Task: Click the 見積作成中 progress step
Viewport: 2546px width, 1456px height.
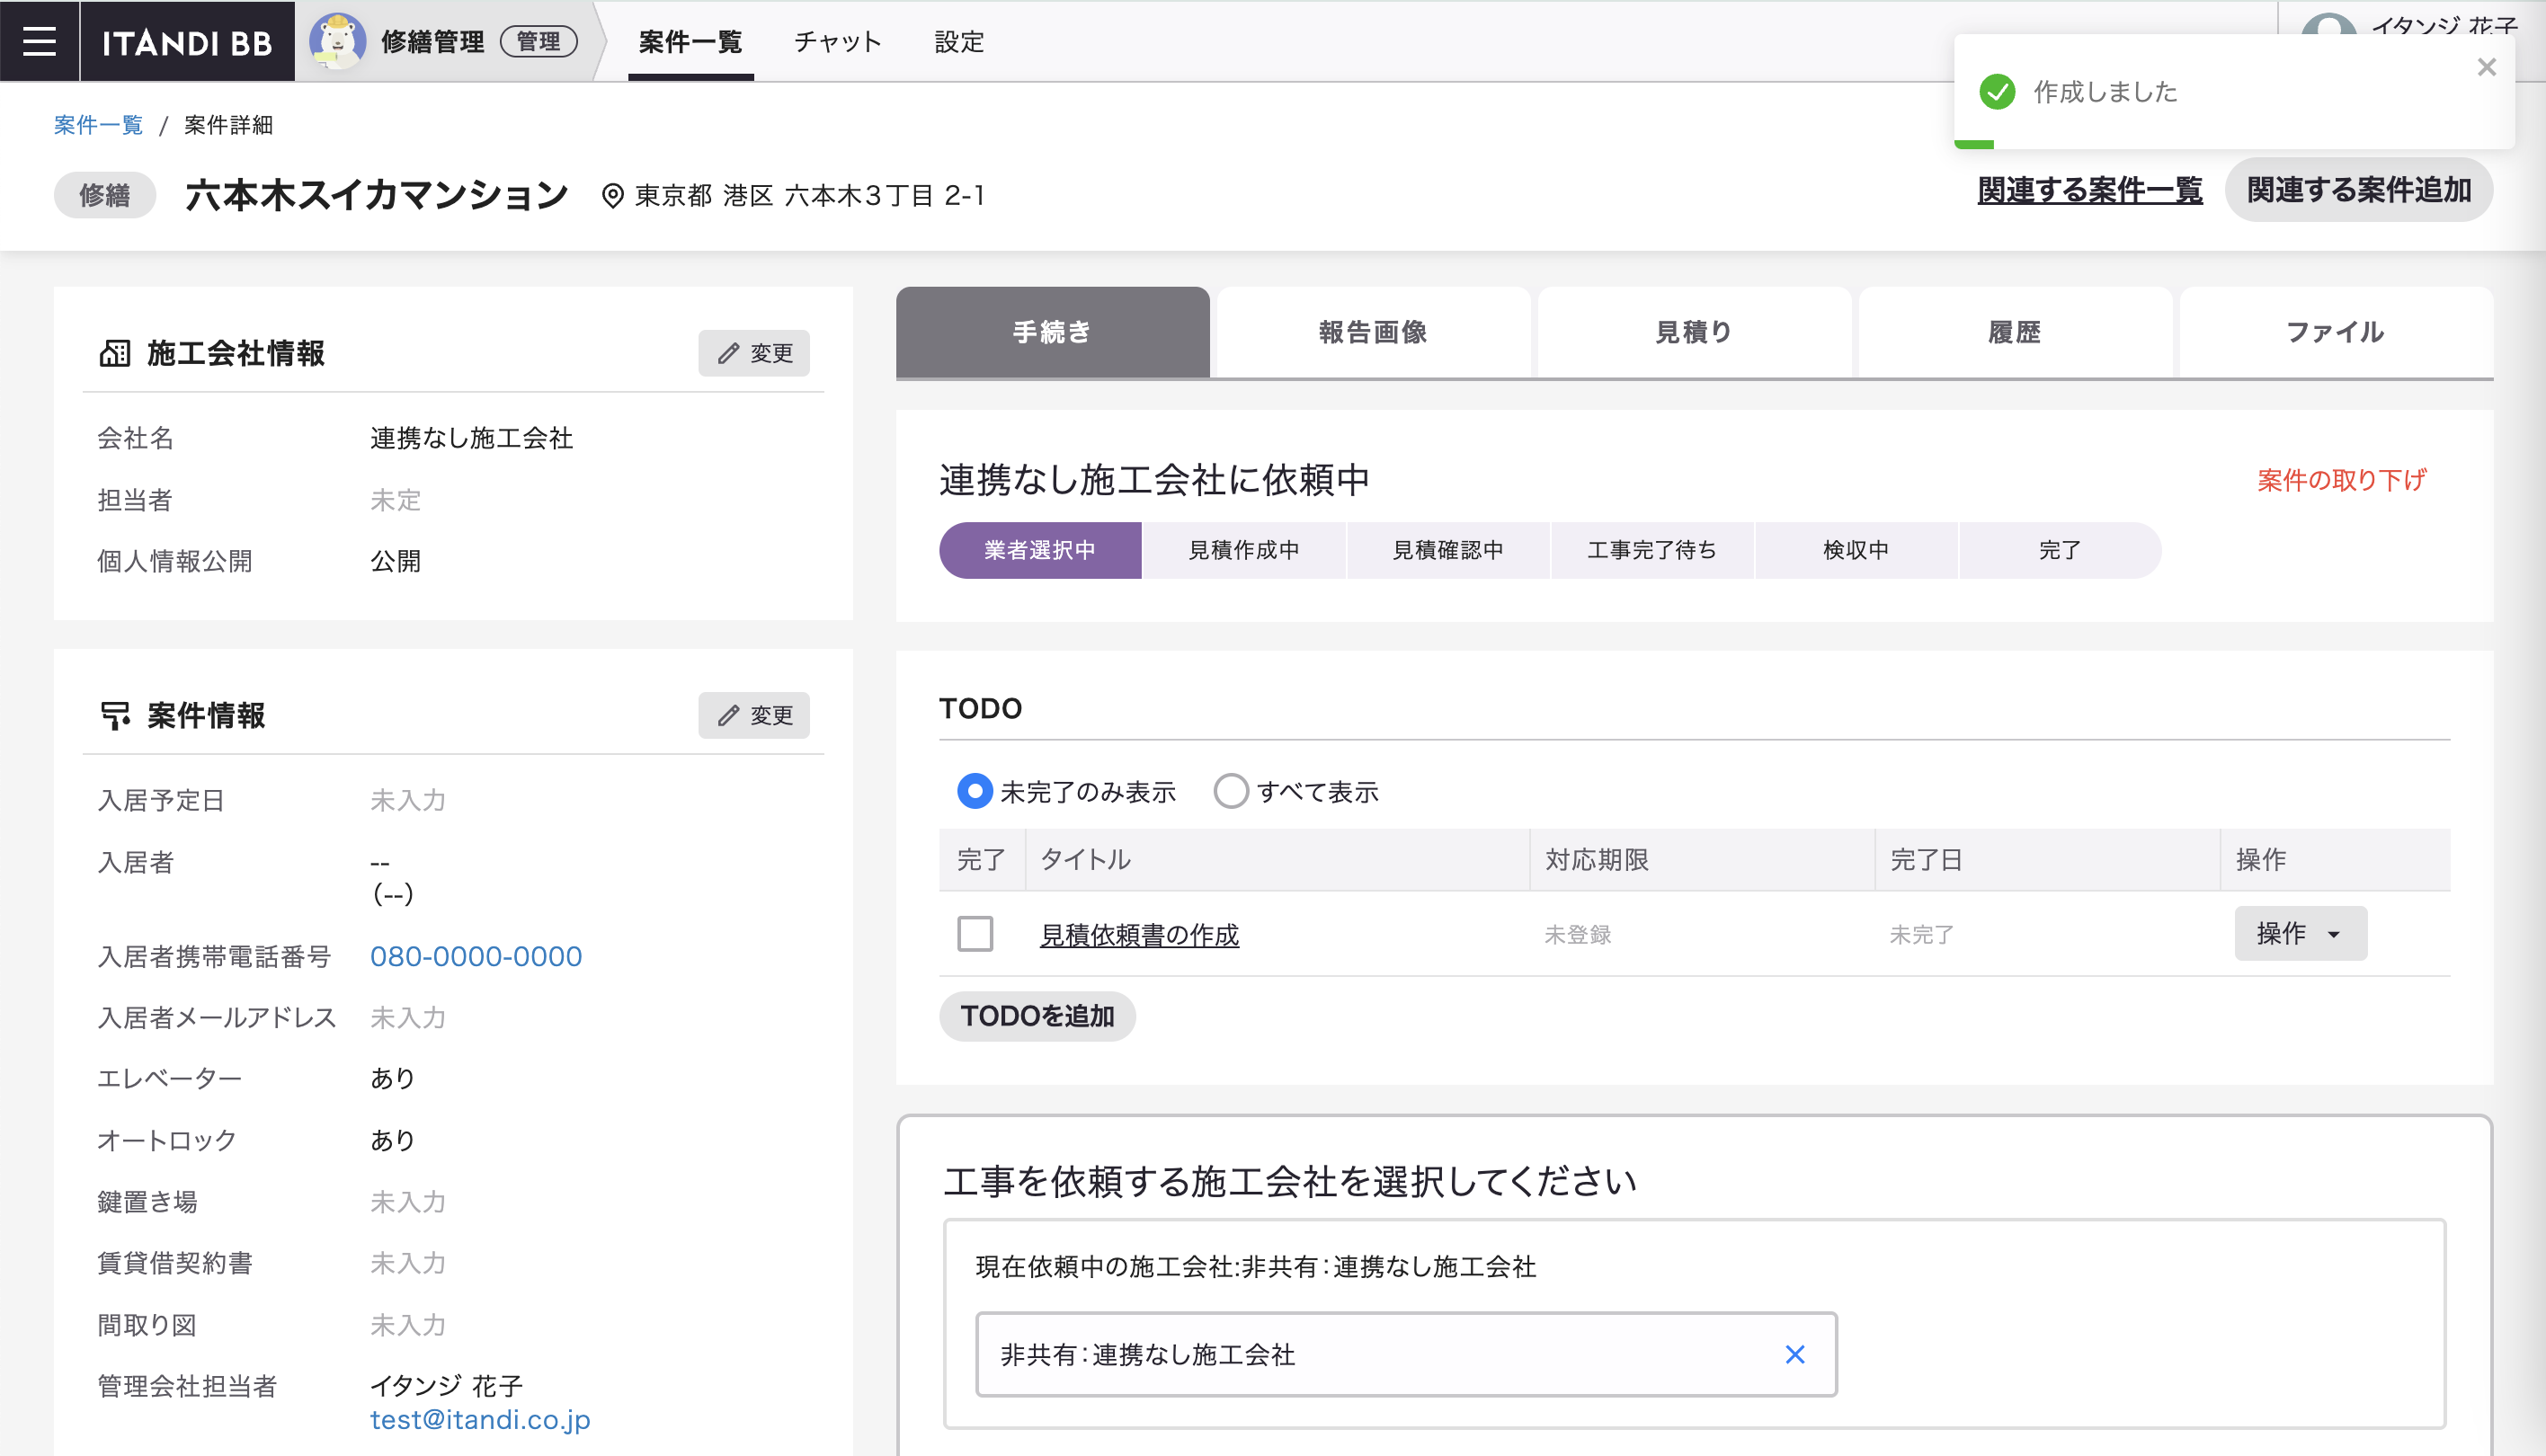Action: tap(1243, 550)
